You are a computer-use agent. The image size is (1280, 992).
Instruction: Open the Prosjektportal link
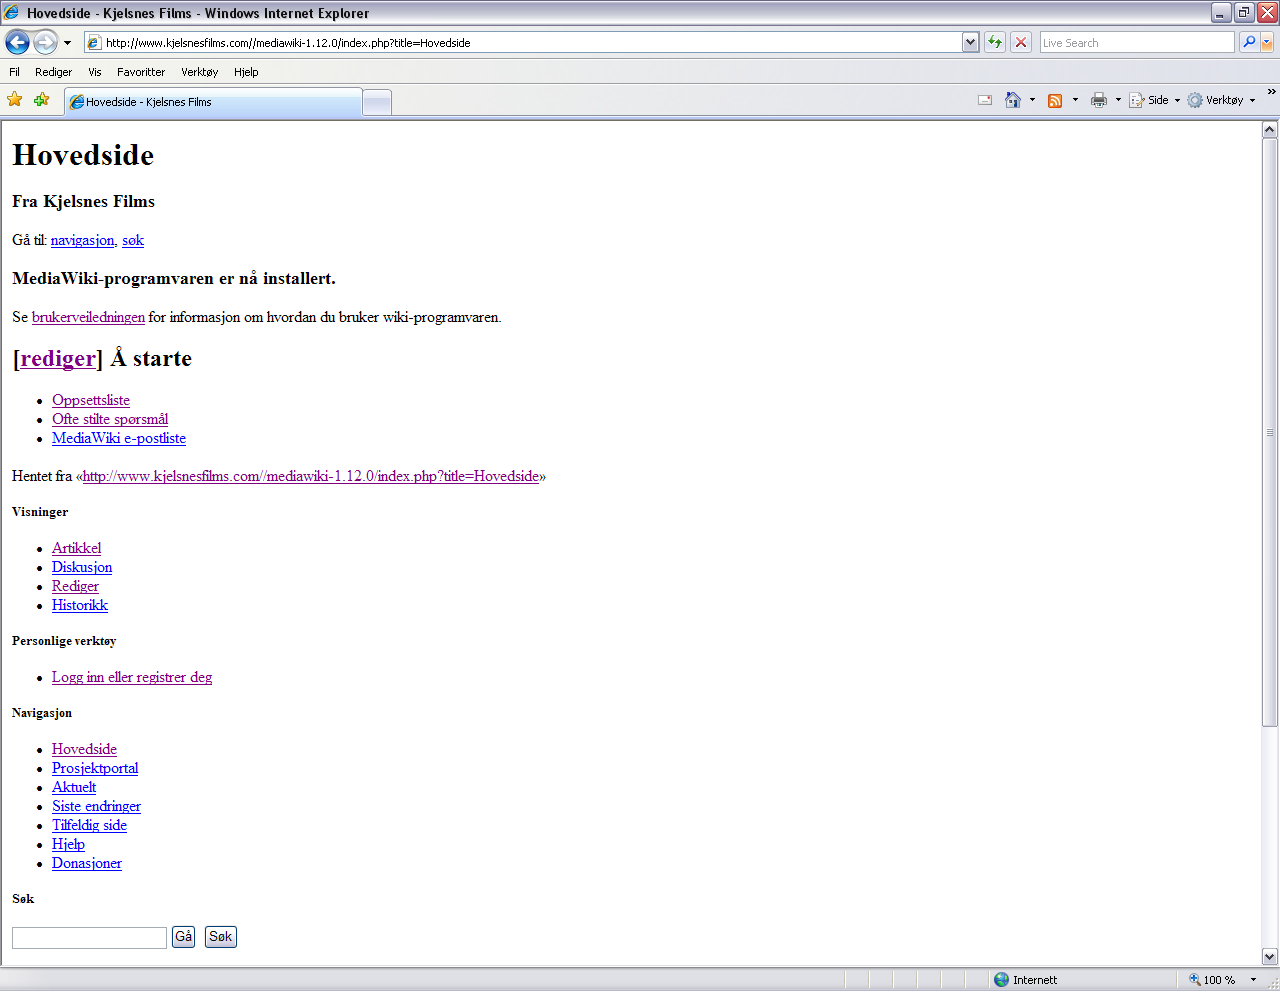[95, 768]
